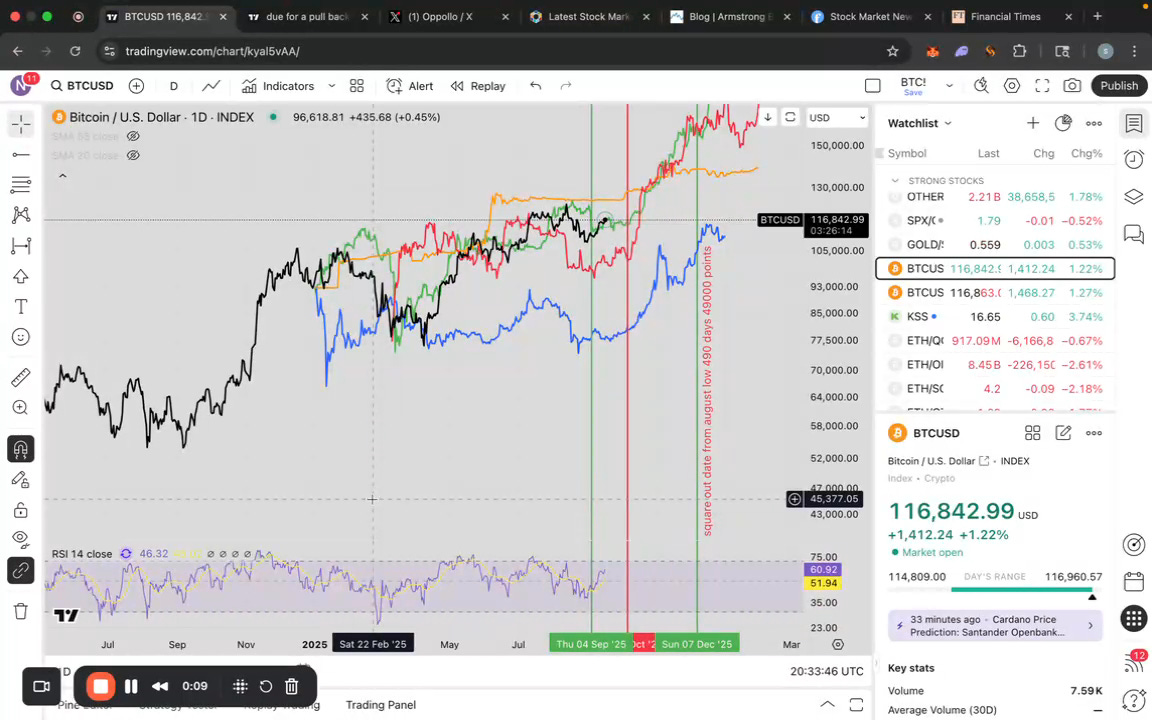Open the Object Tree panel

click(1134, 196)
